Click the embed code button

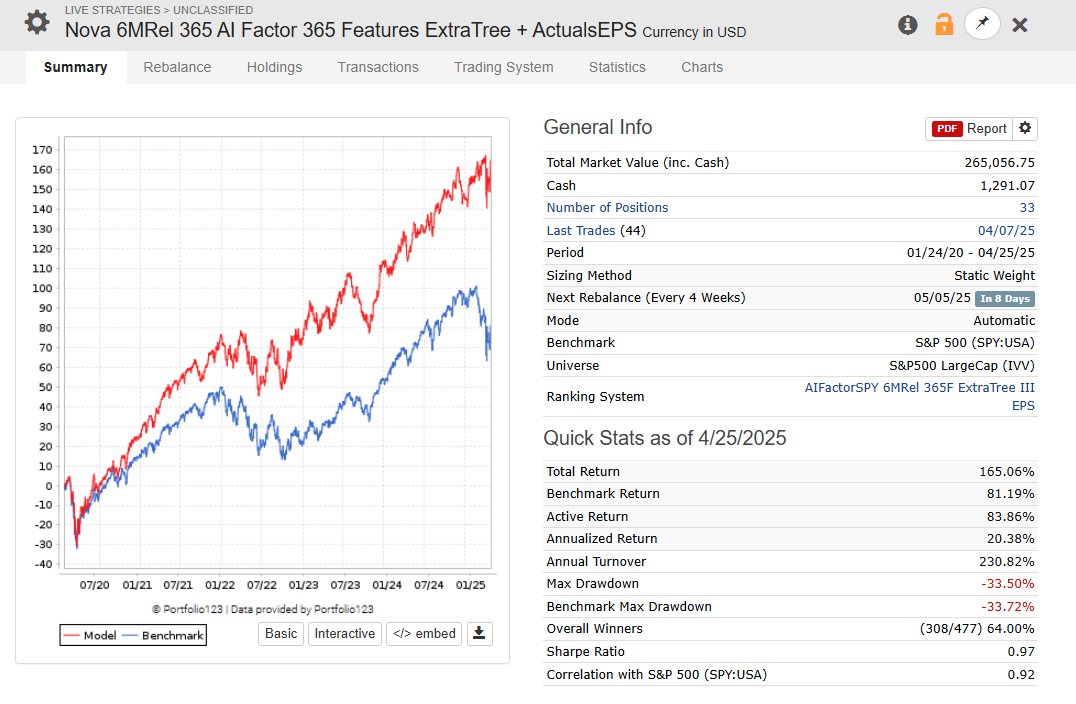[424, 633]
